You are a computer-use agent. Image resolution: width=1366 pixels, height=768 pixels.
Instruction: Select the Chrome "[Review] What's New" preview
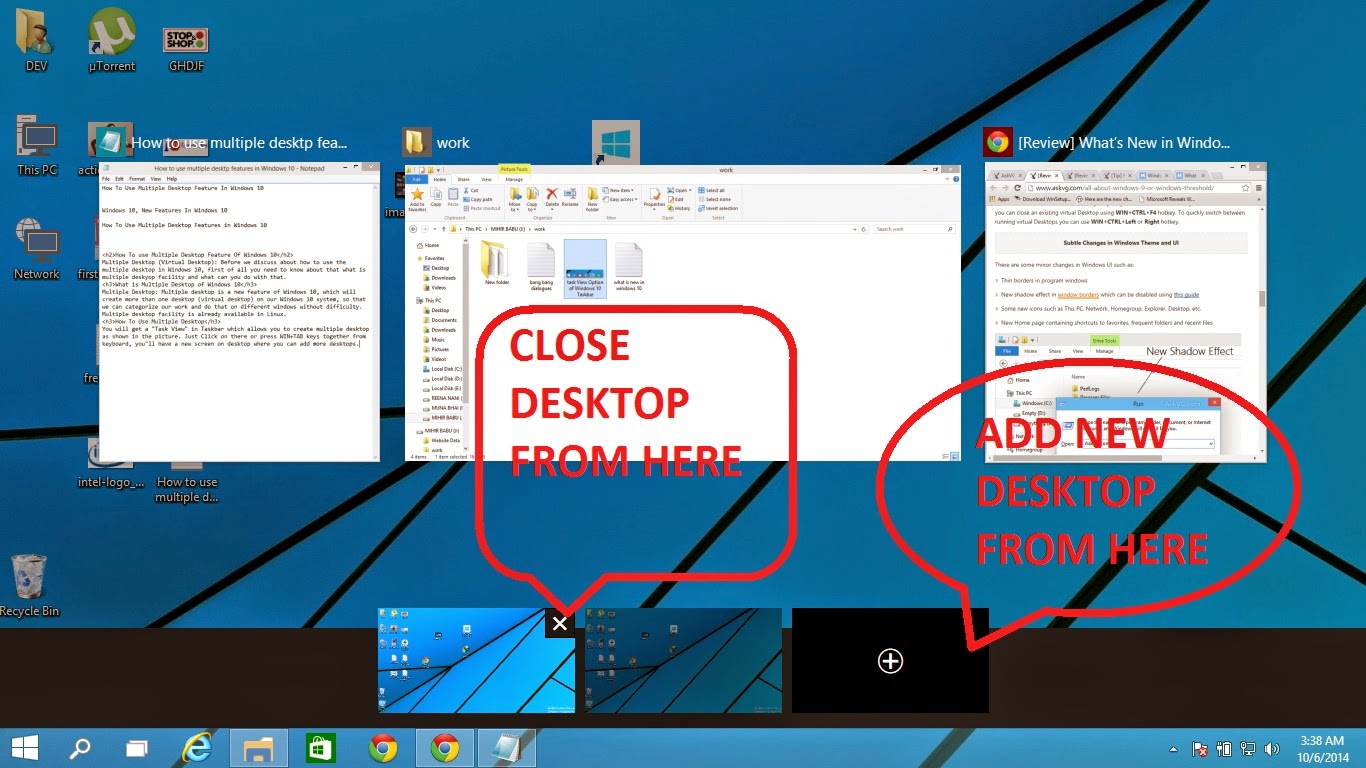(1125, 312)
